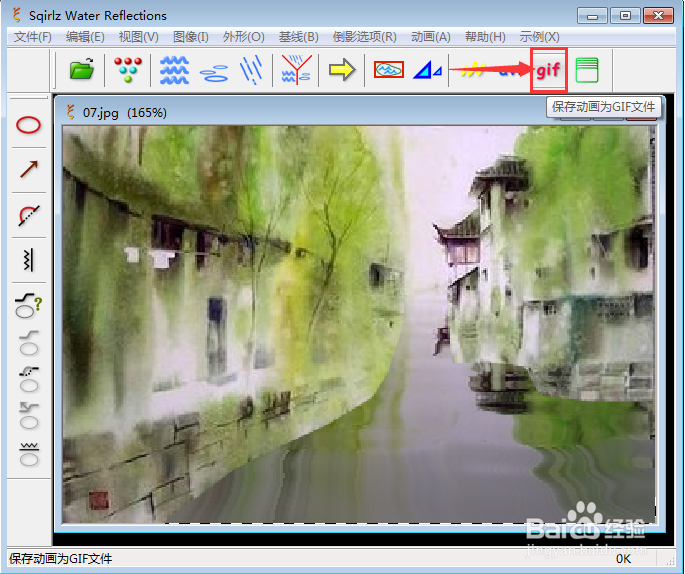This screenshot has height=574, width=685.
Task: Open the 示例(X) menu
Action: coord(539,37)
